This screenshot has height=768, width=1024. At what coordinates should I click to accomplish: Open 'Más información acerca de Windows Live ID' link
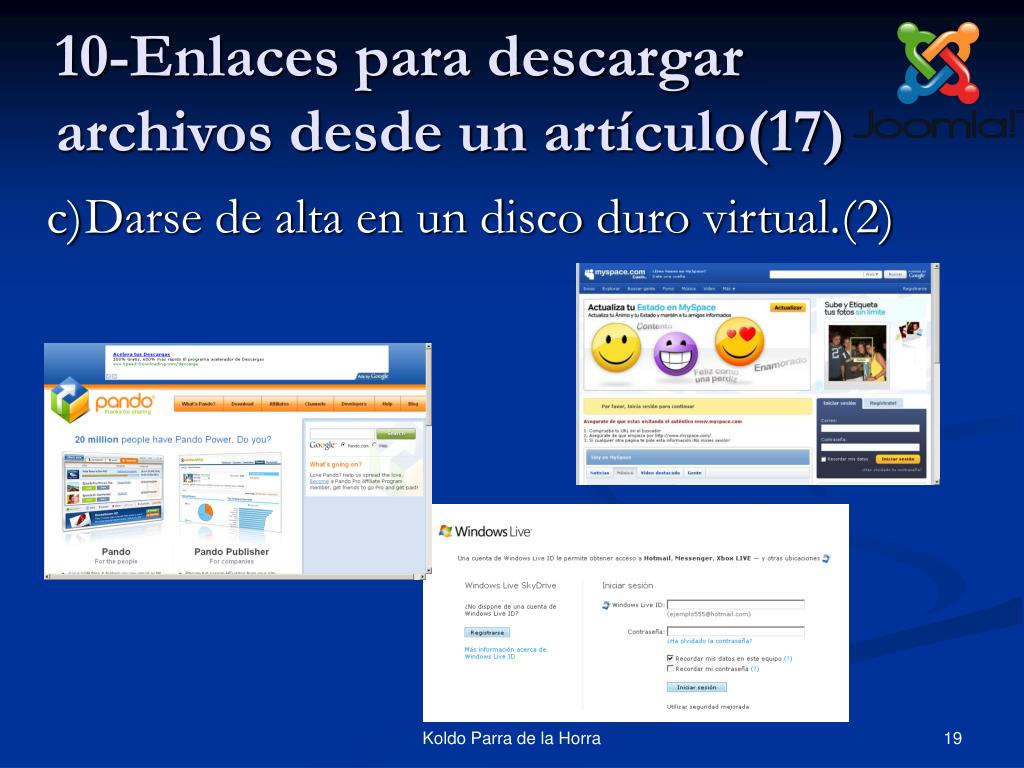(505, 653)
